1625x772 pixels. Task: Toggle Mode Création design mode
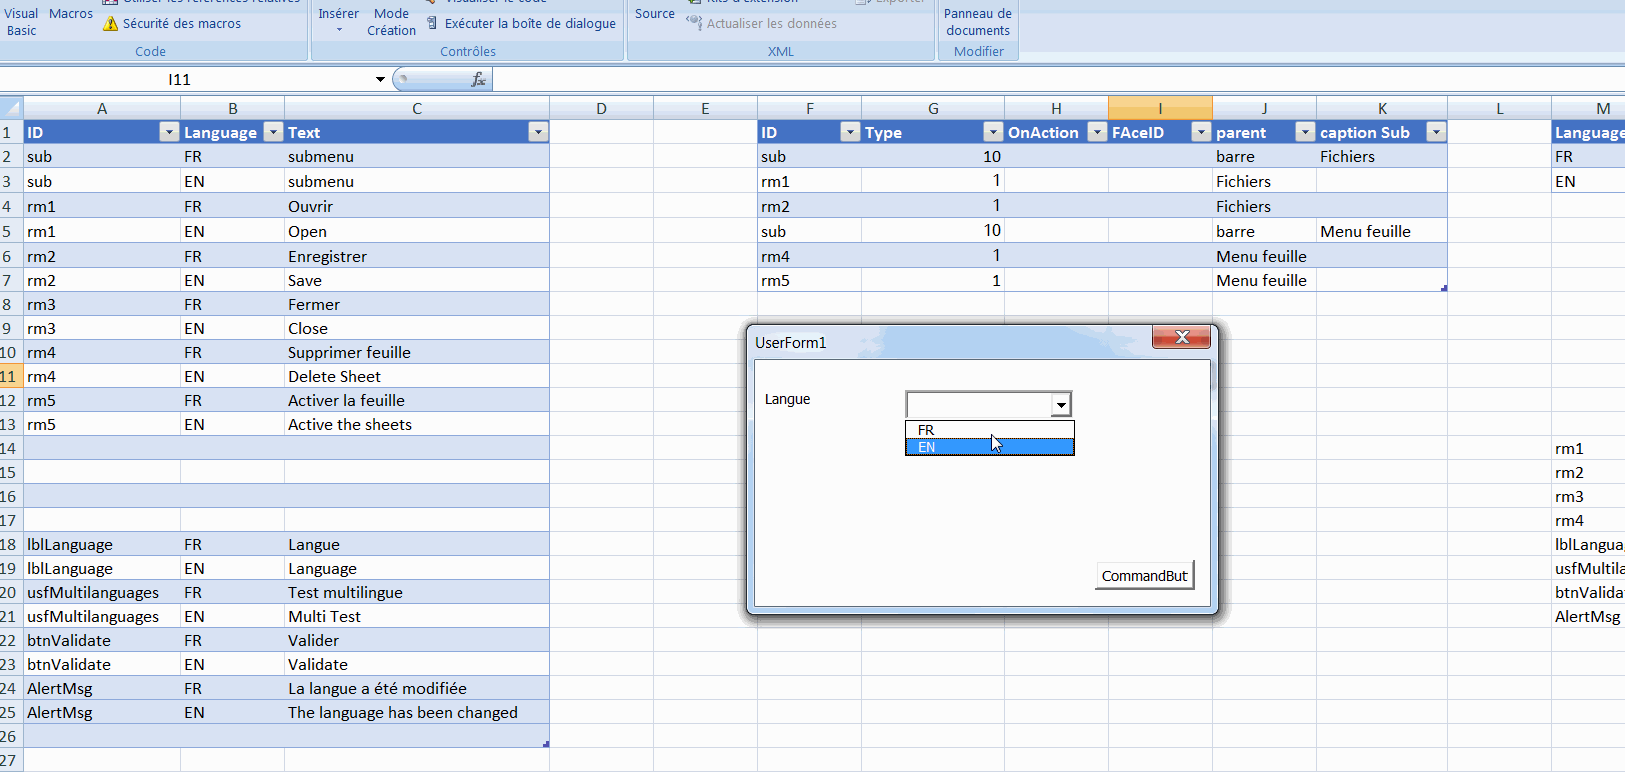[391, 21]
